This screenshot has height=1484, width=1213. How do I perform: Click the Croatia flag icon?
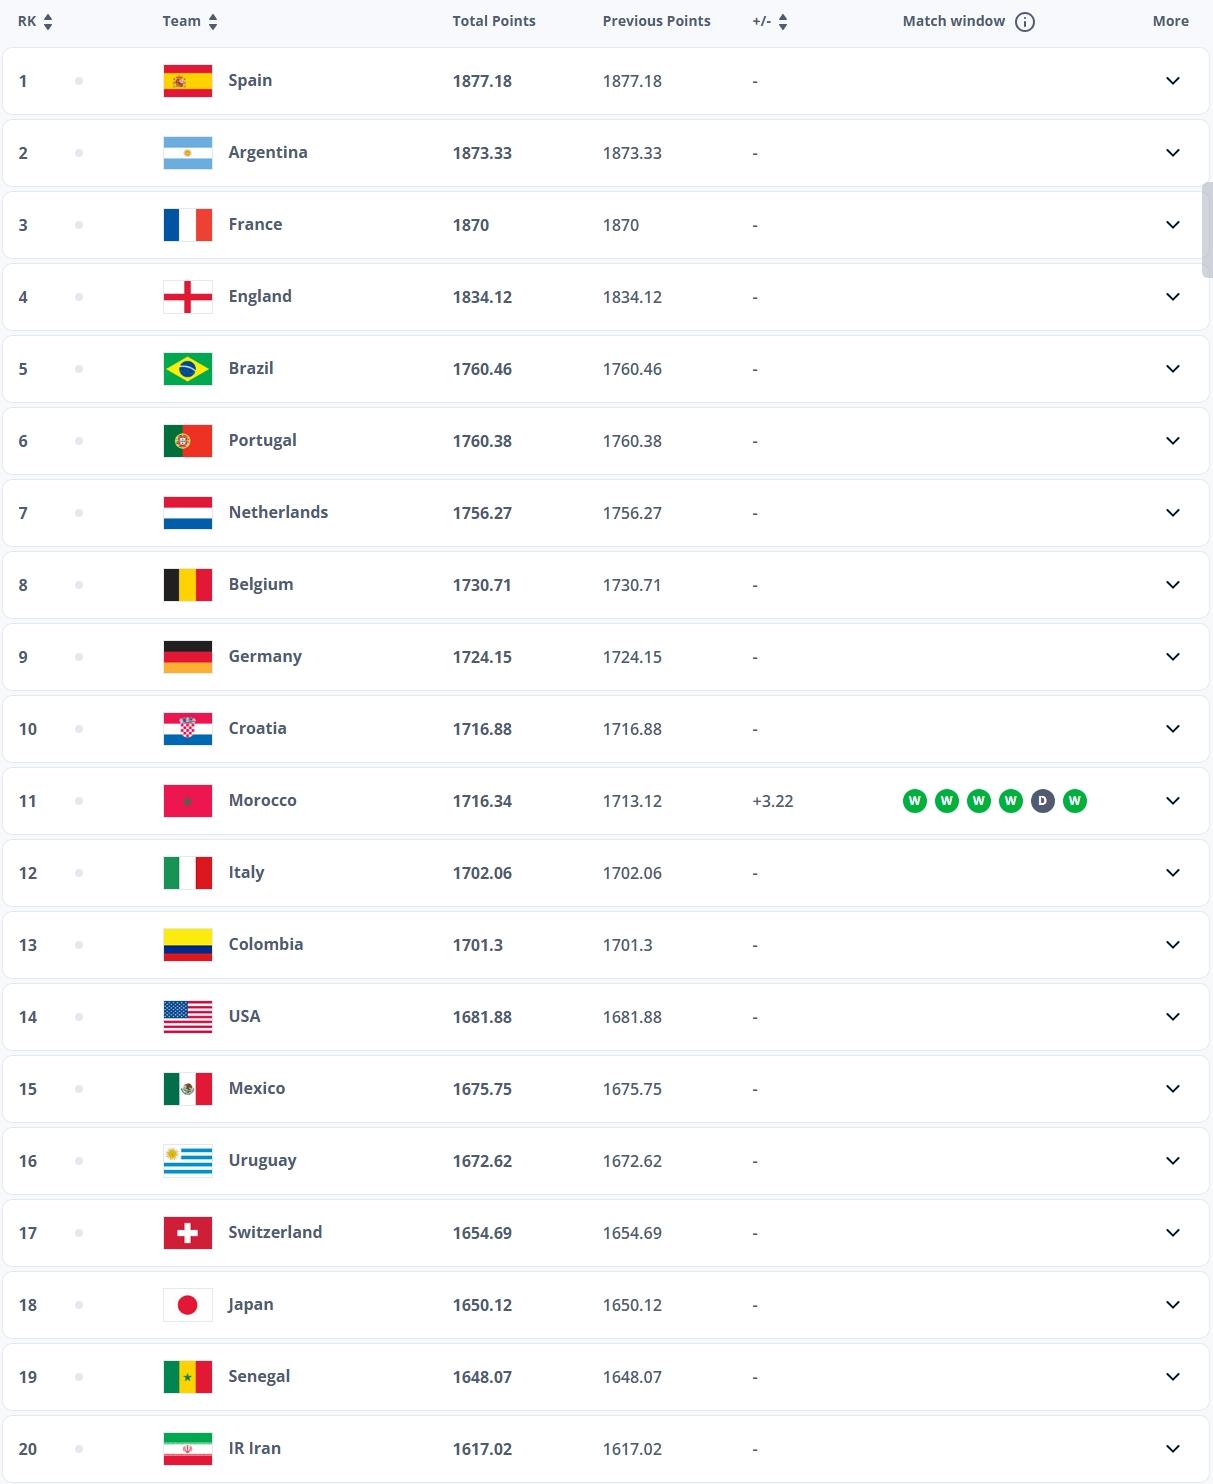(x=188, y=729)
